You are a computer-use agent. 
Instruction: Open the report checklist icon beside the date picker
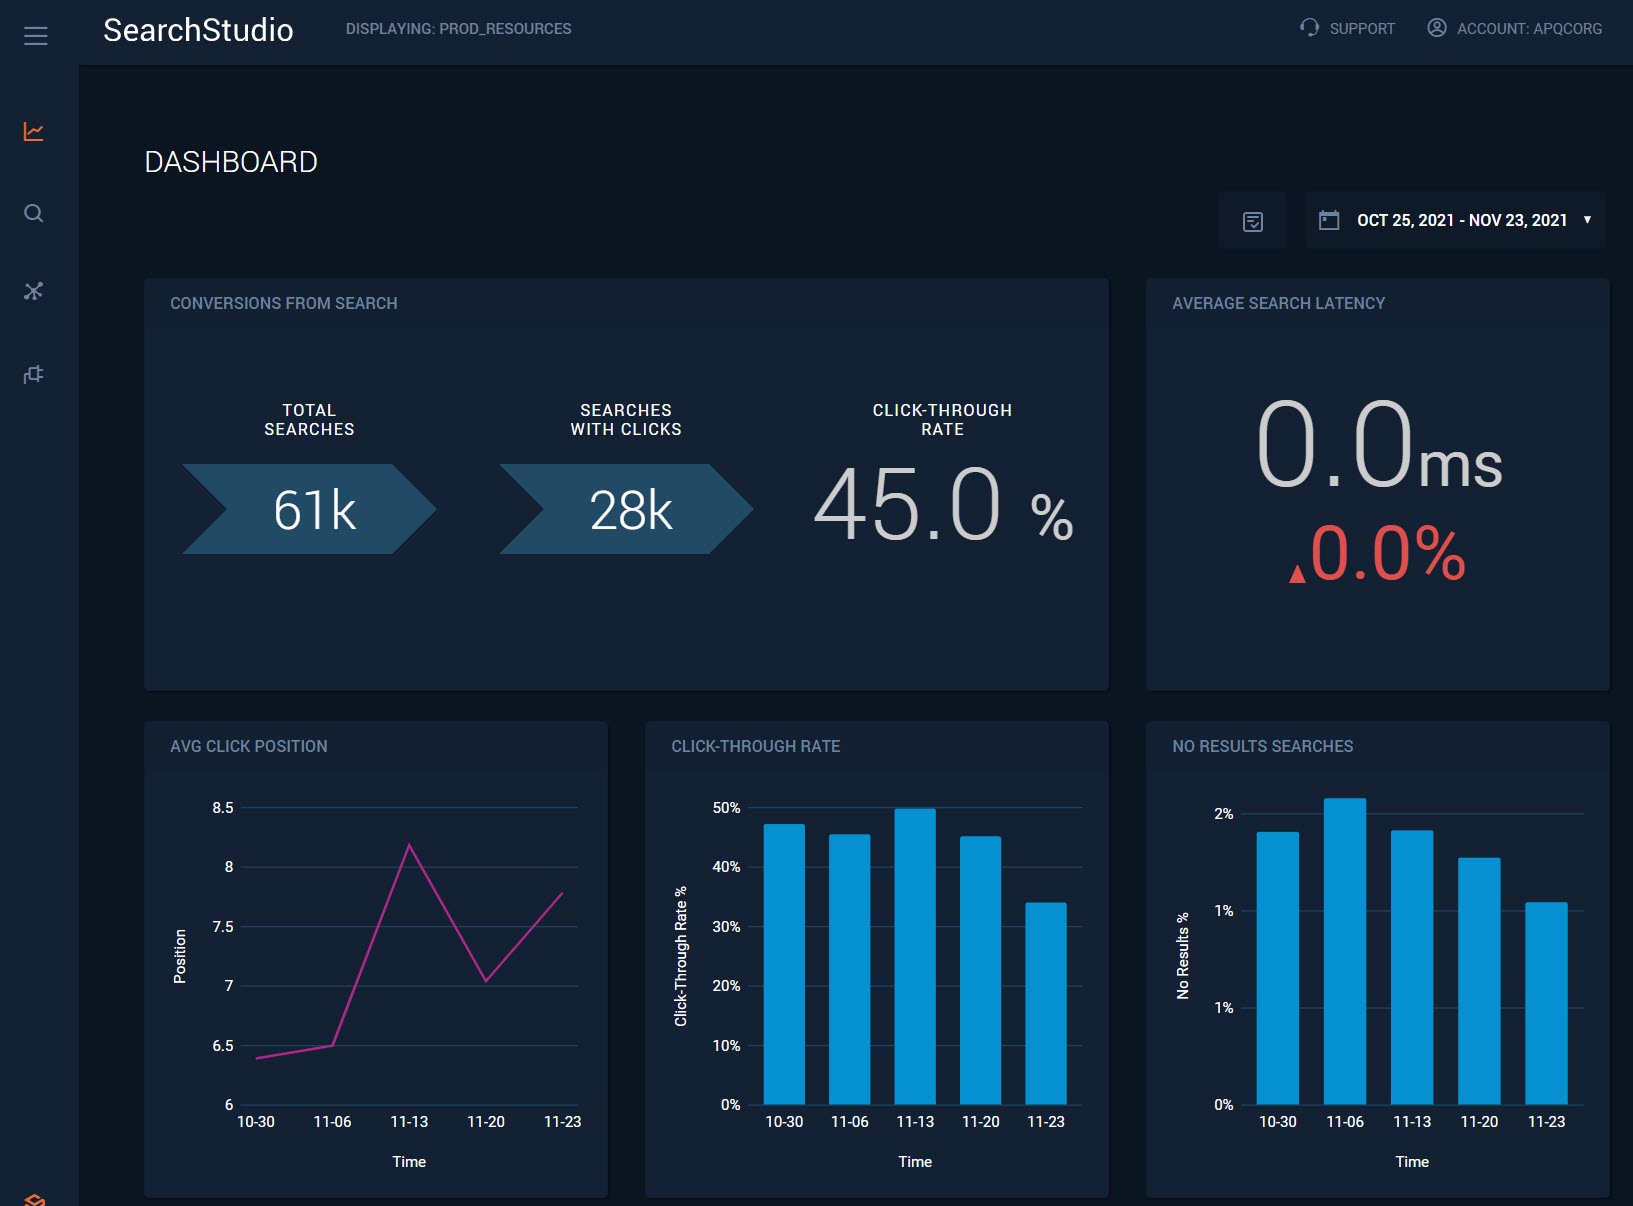pyautogui.click(x=1252, y=219)
